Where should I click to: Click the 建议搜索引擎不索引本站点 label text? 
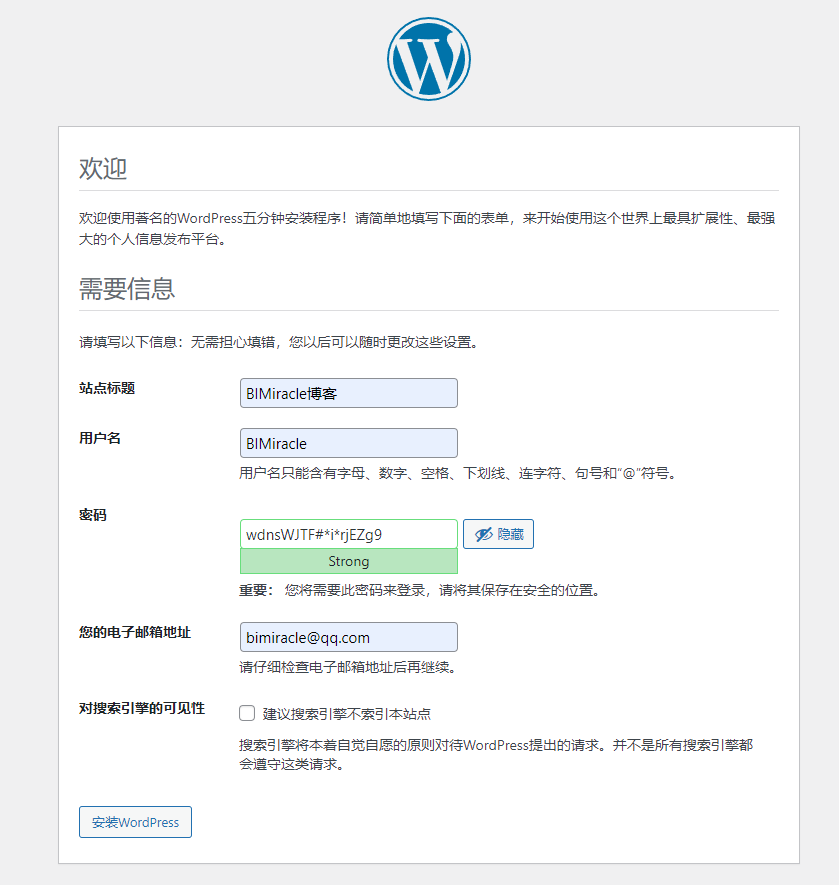(347, 714)
